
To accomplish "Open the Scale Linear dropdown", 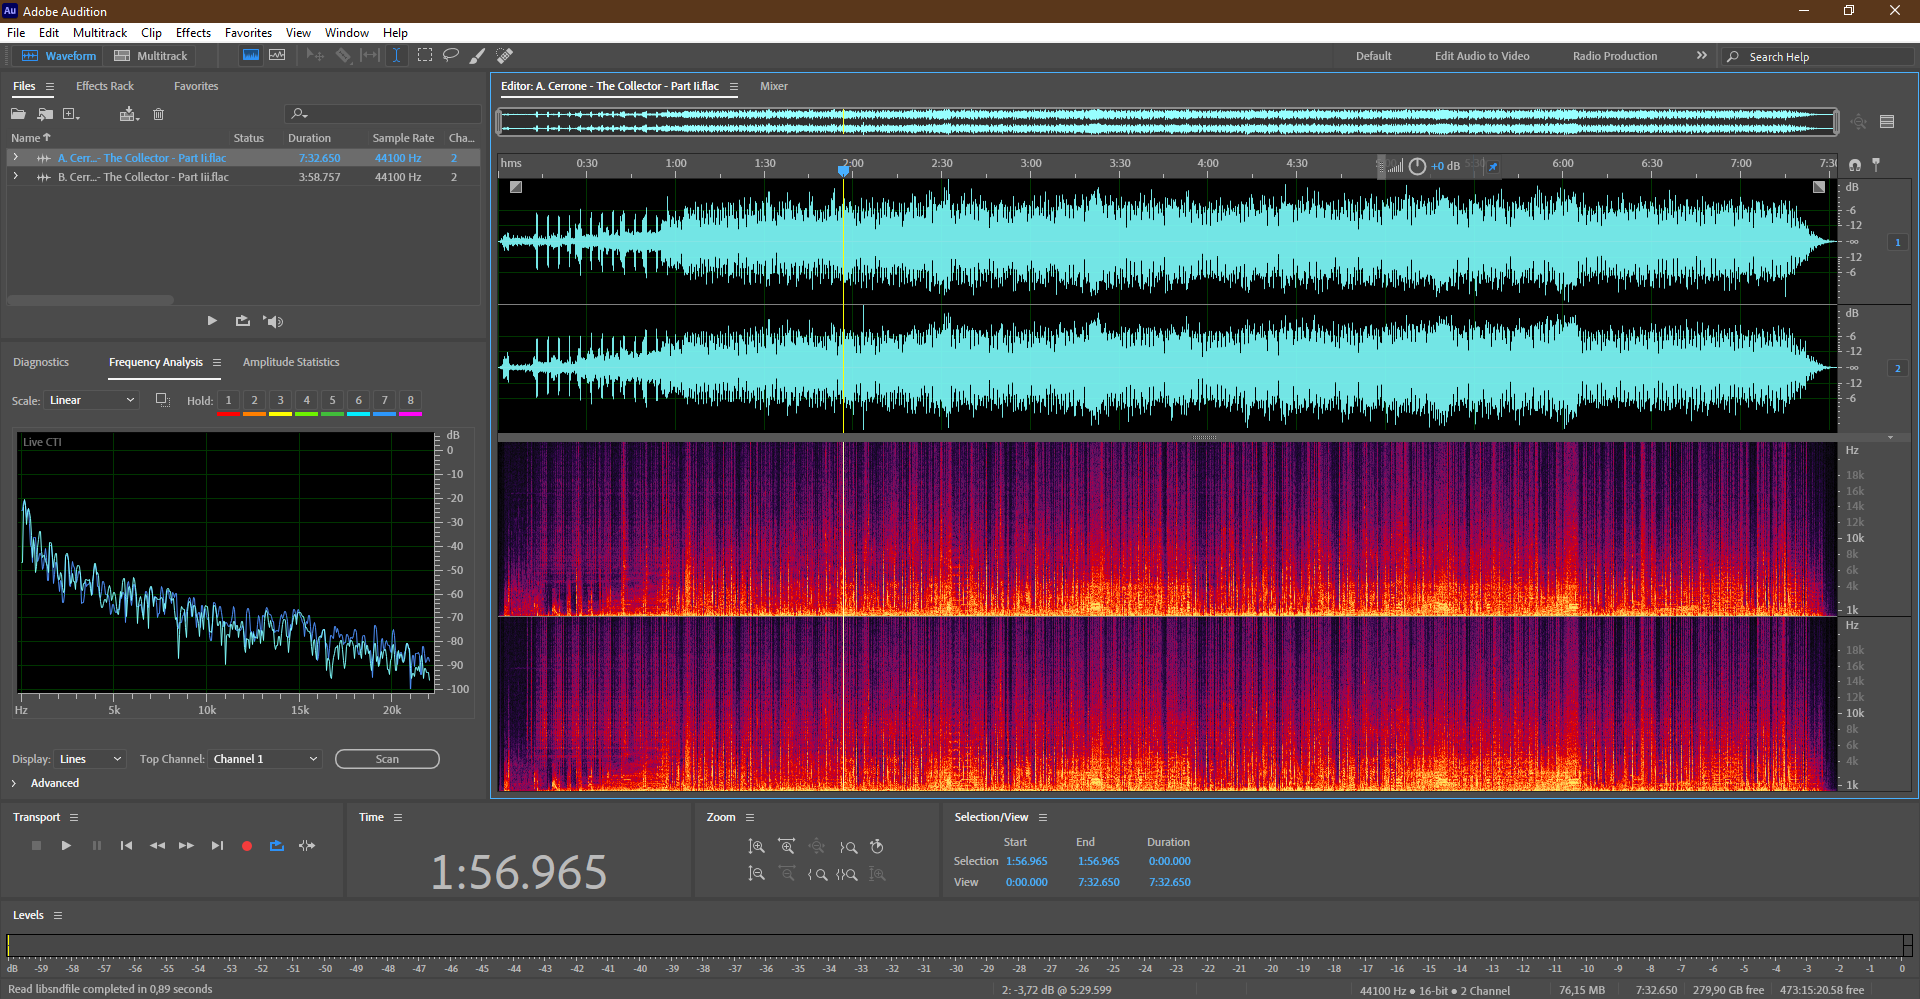I will point(92,400).
